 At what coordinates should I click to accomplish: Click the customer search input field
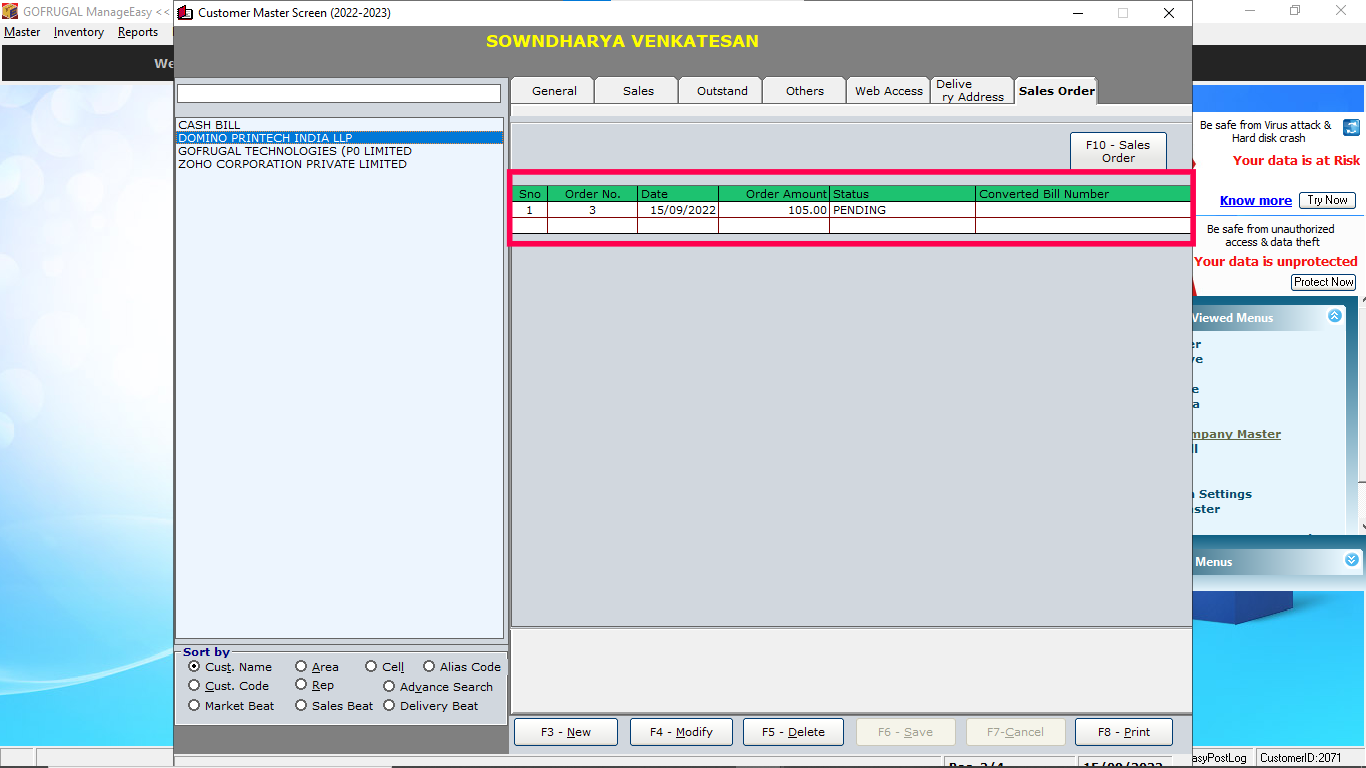pyautogui.click(x=339, y=93)
